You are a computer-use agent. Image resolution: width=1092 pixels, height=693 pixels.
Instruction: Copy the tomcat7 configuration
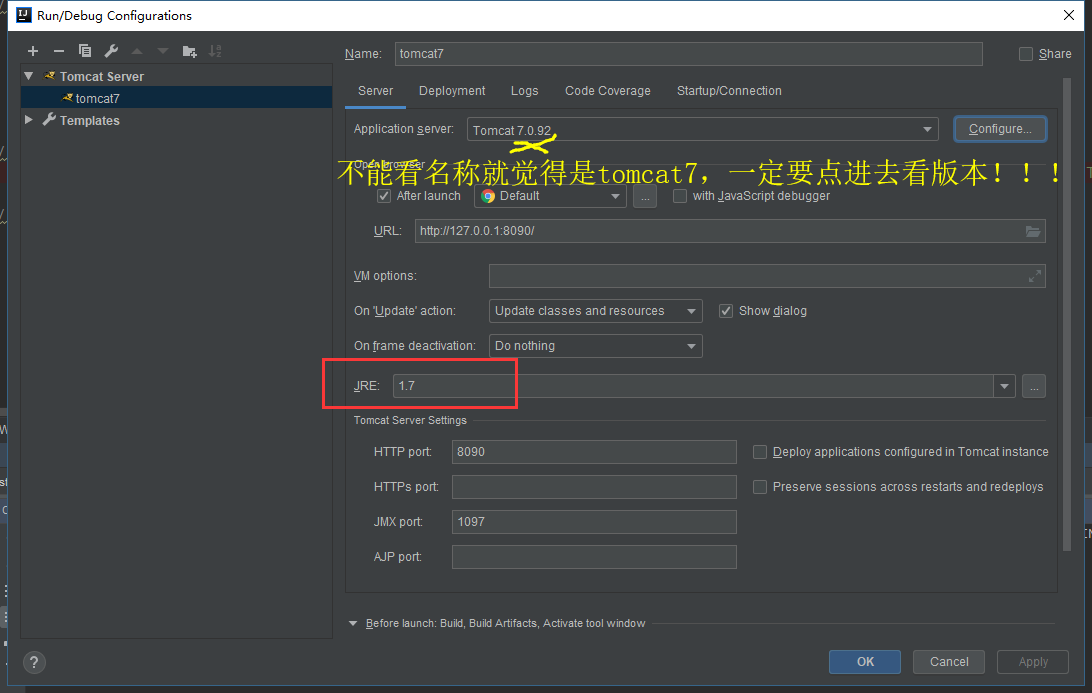click(84, 50)
